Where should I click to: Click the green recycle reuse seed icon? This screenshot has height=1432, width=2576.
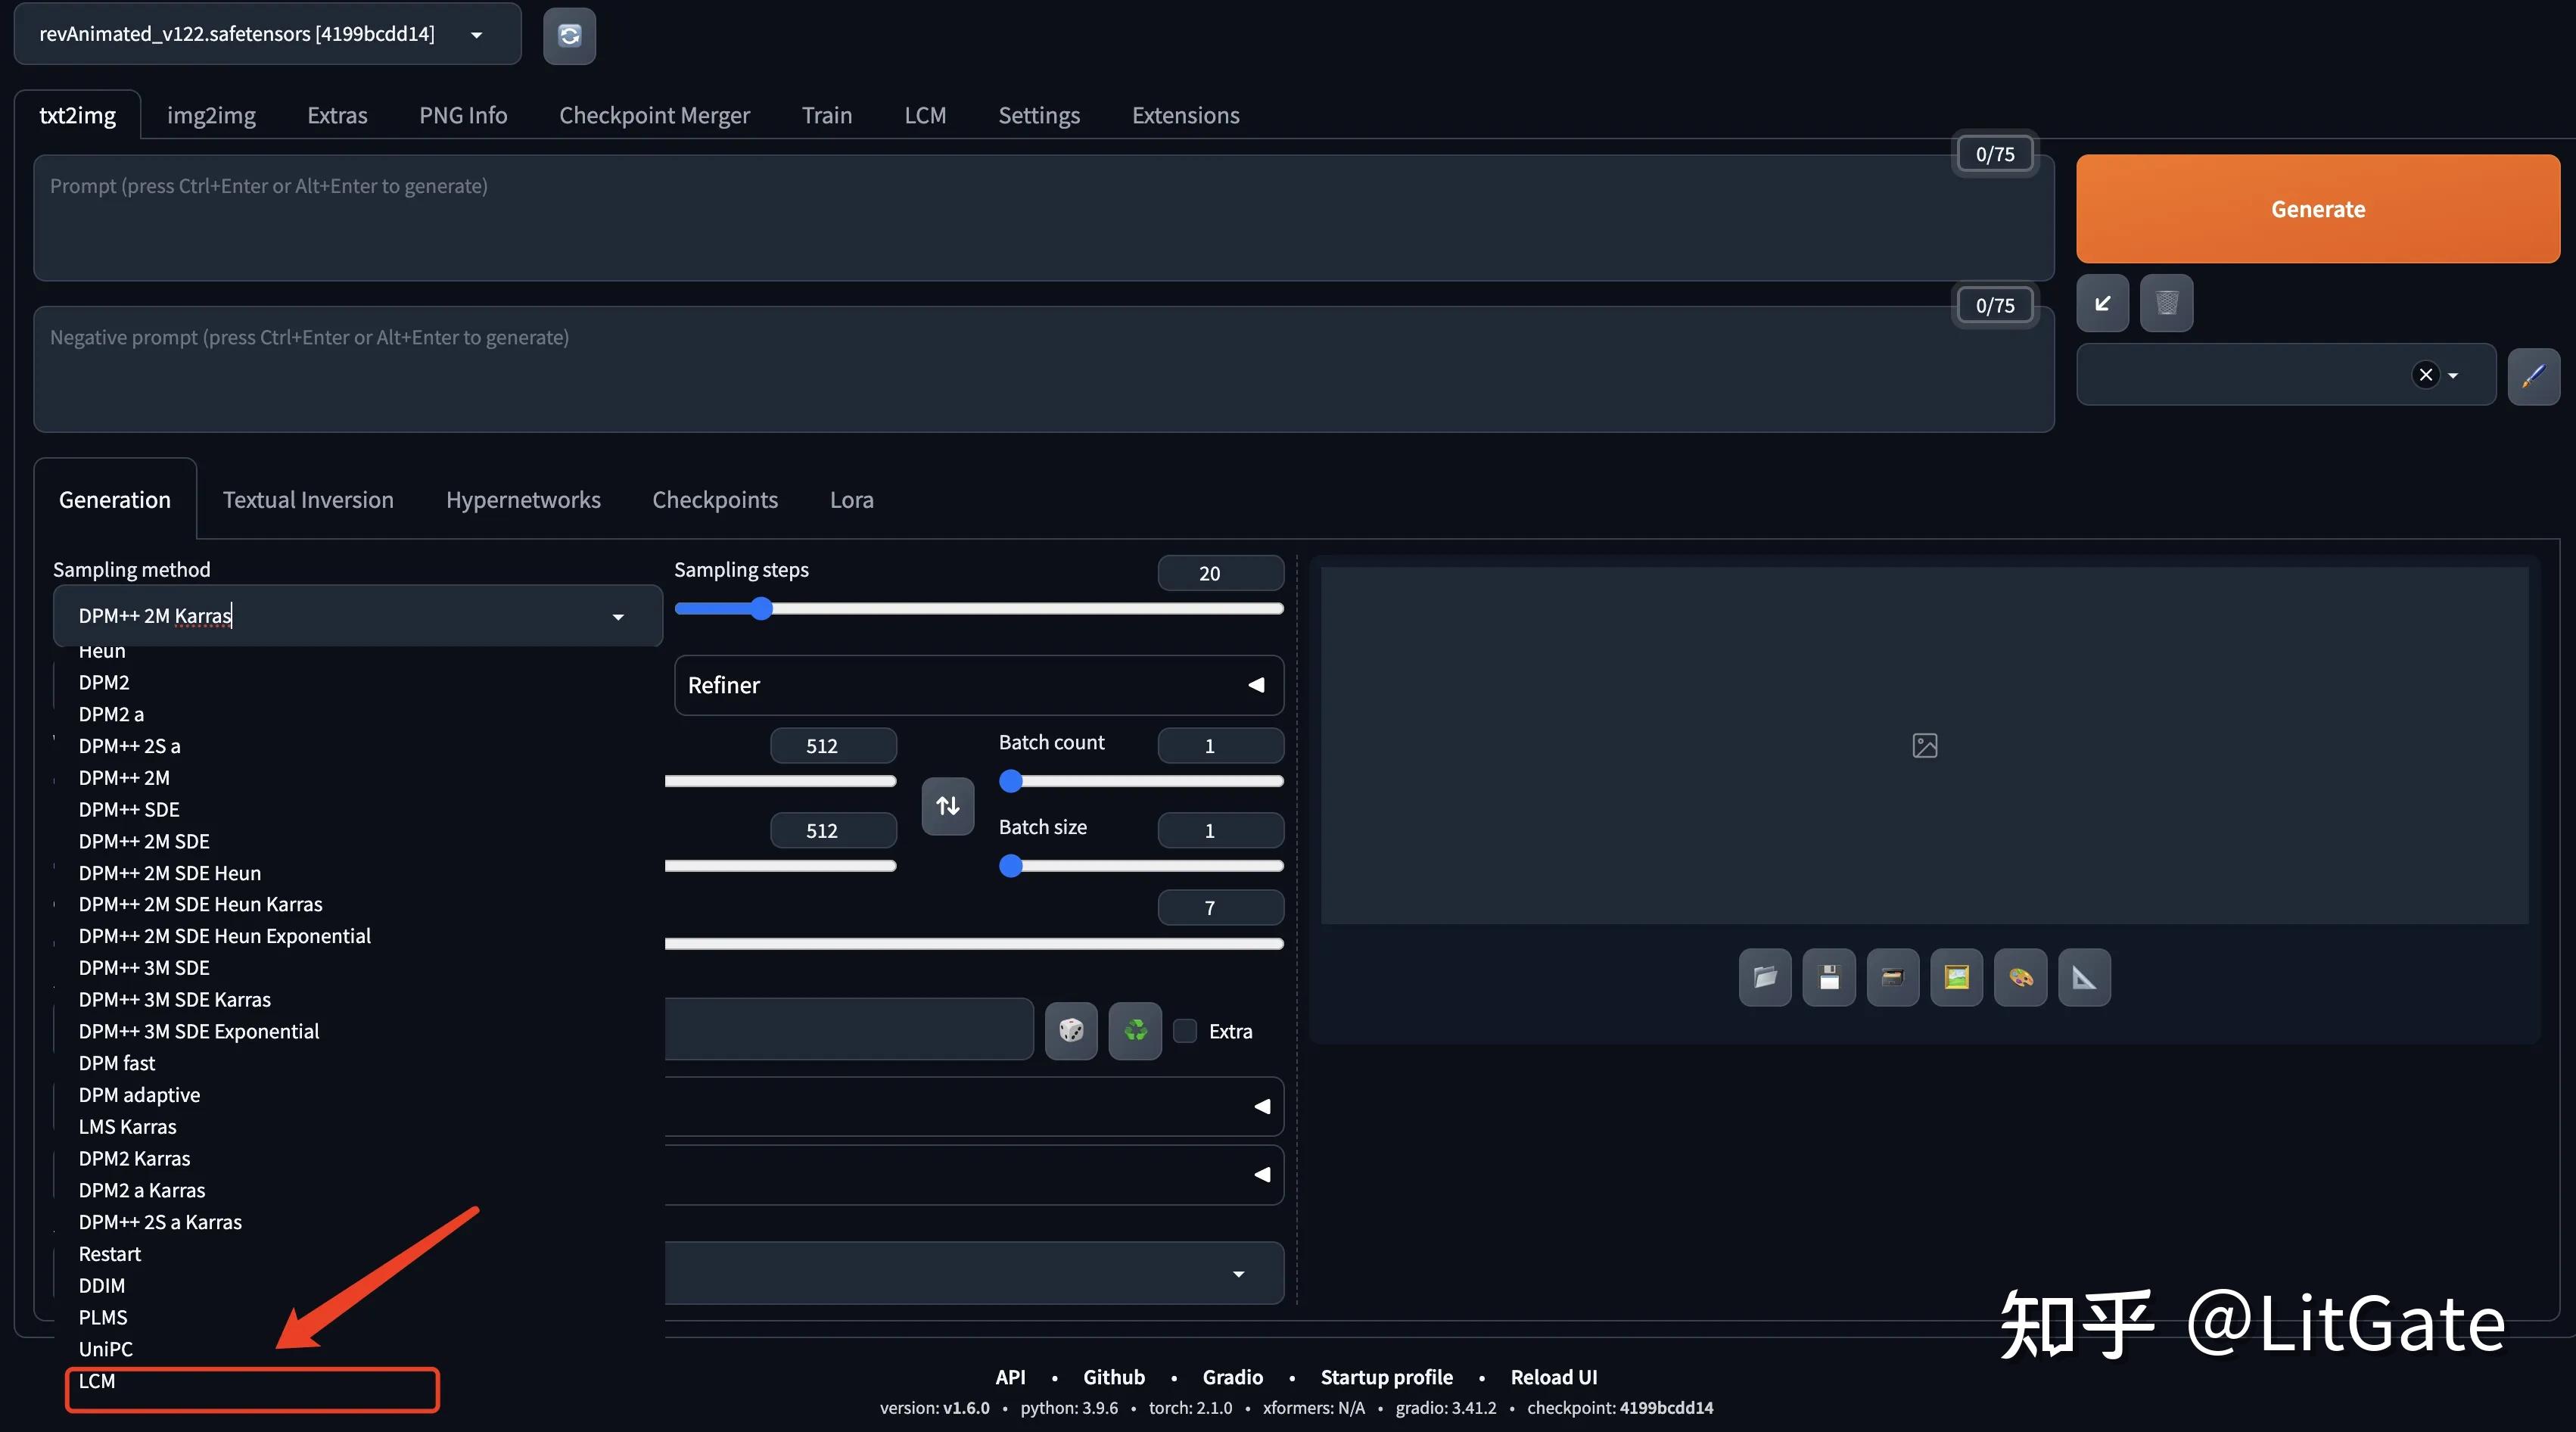click(1135, 1030)
